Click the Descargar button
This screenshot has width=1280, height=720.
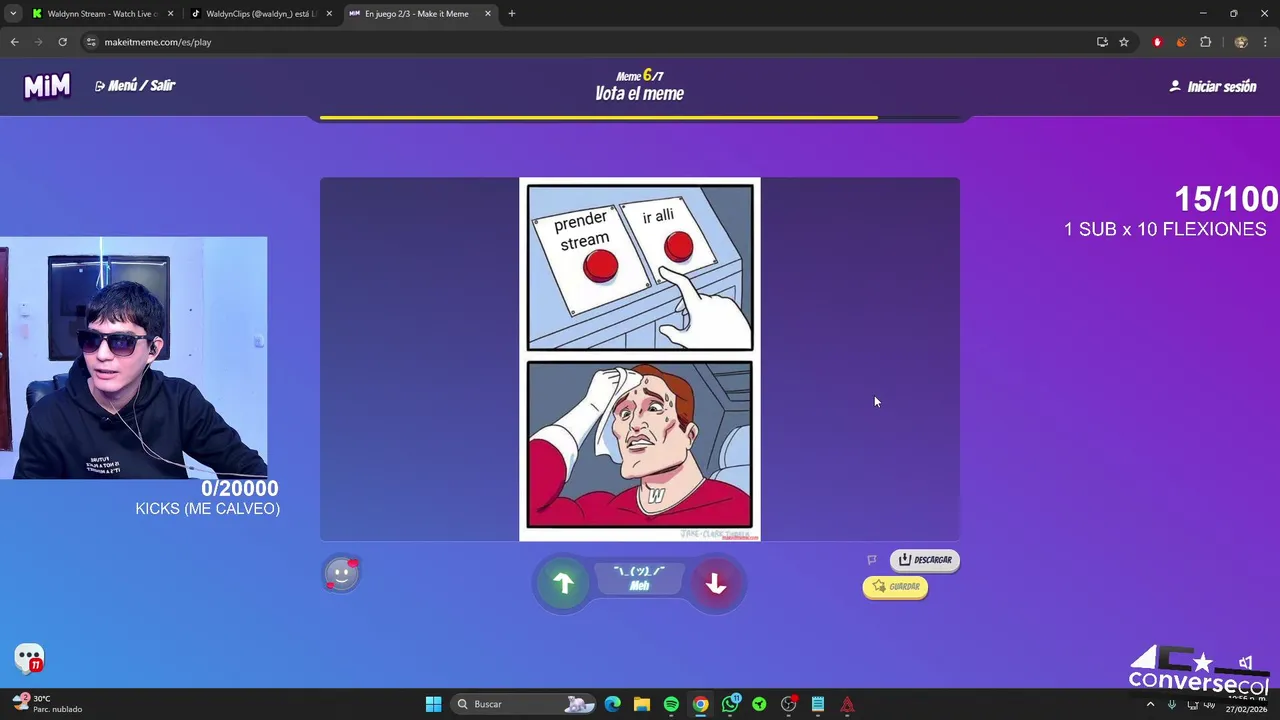click(x=925, y=560)
